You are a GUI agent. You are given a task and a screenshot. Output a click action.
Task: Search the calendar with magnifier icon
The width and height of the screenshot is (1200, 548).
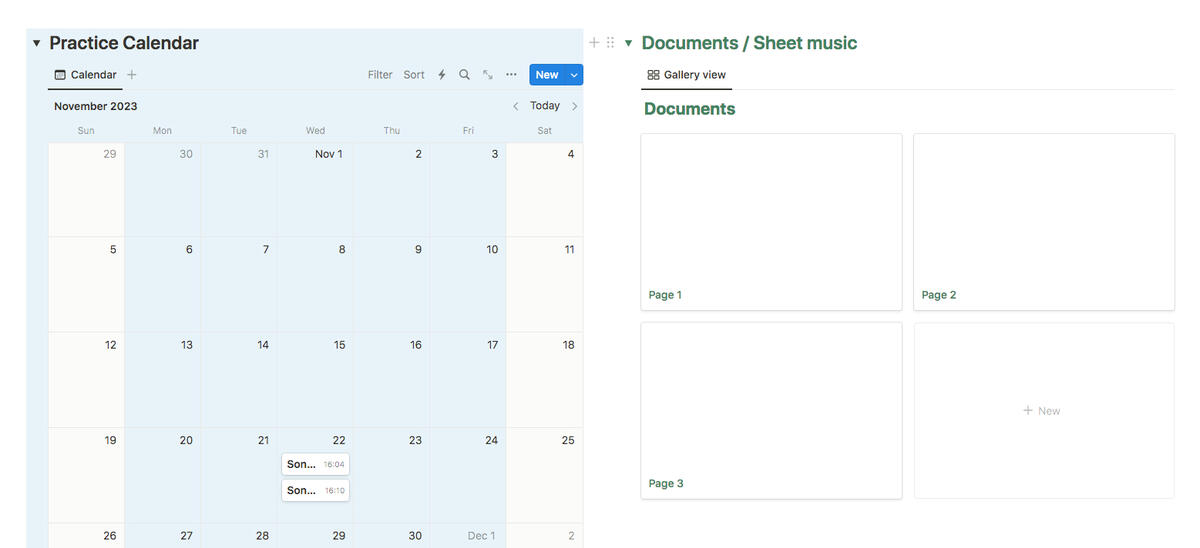(464, 75)
